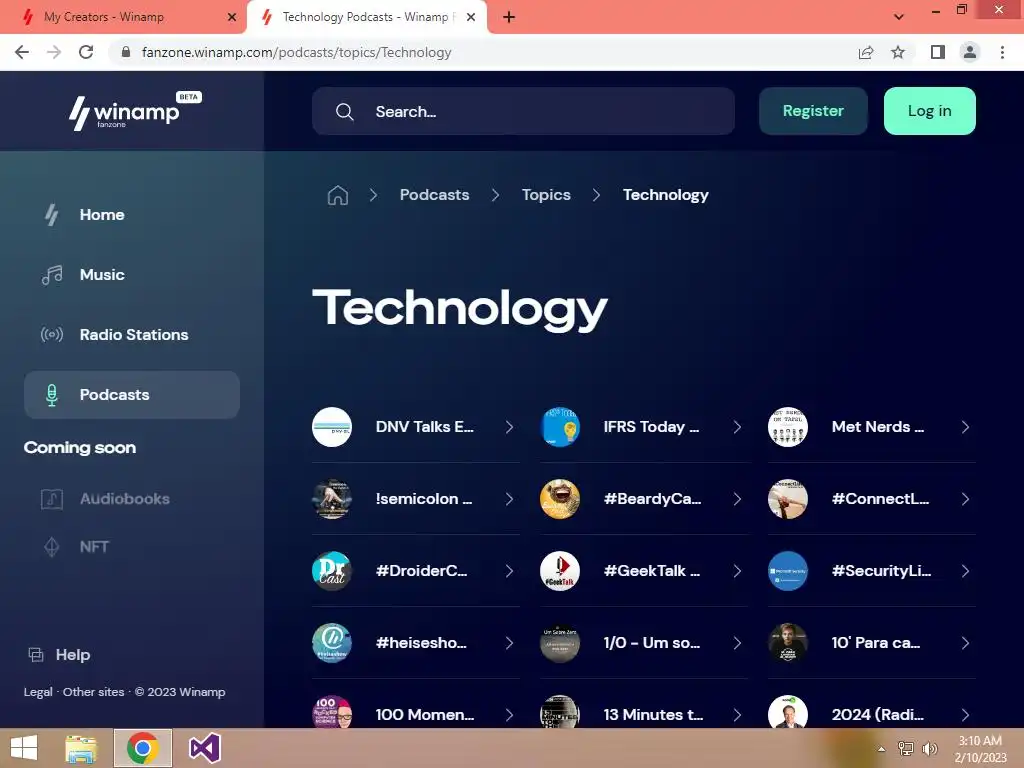Expand !semicolon row chevron
The image size is (1024, 768).
(509, 499)
